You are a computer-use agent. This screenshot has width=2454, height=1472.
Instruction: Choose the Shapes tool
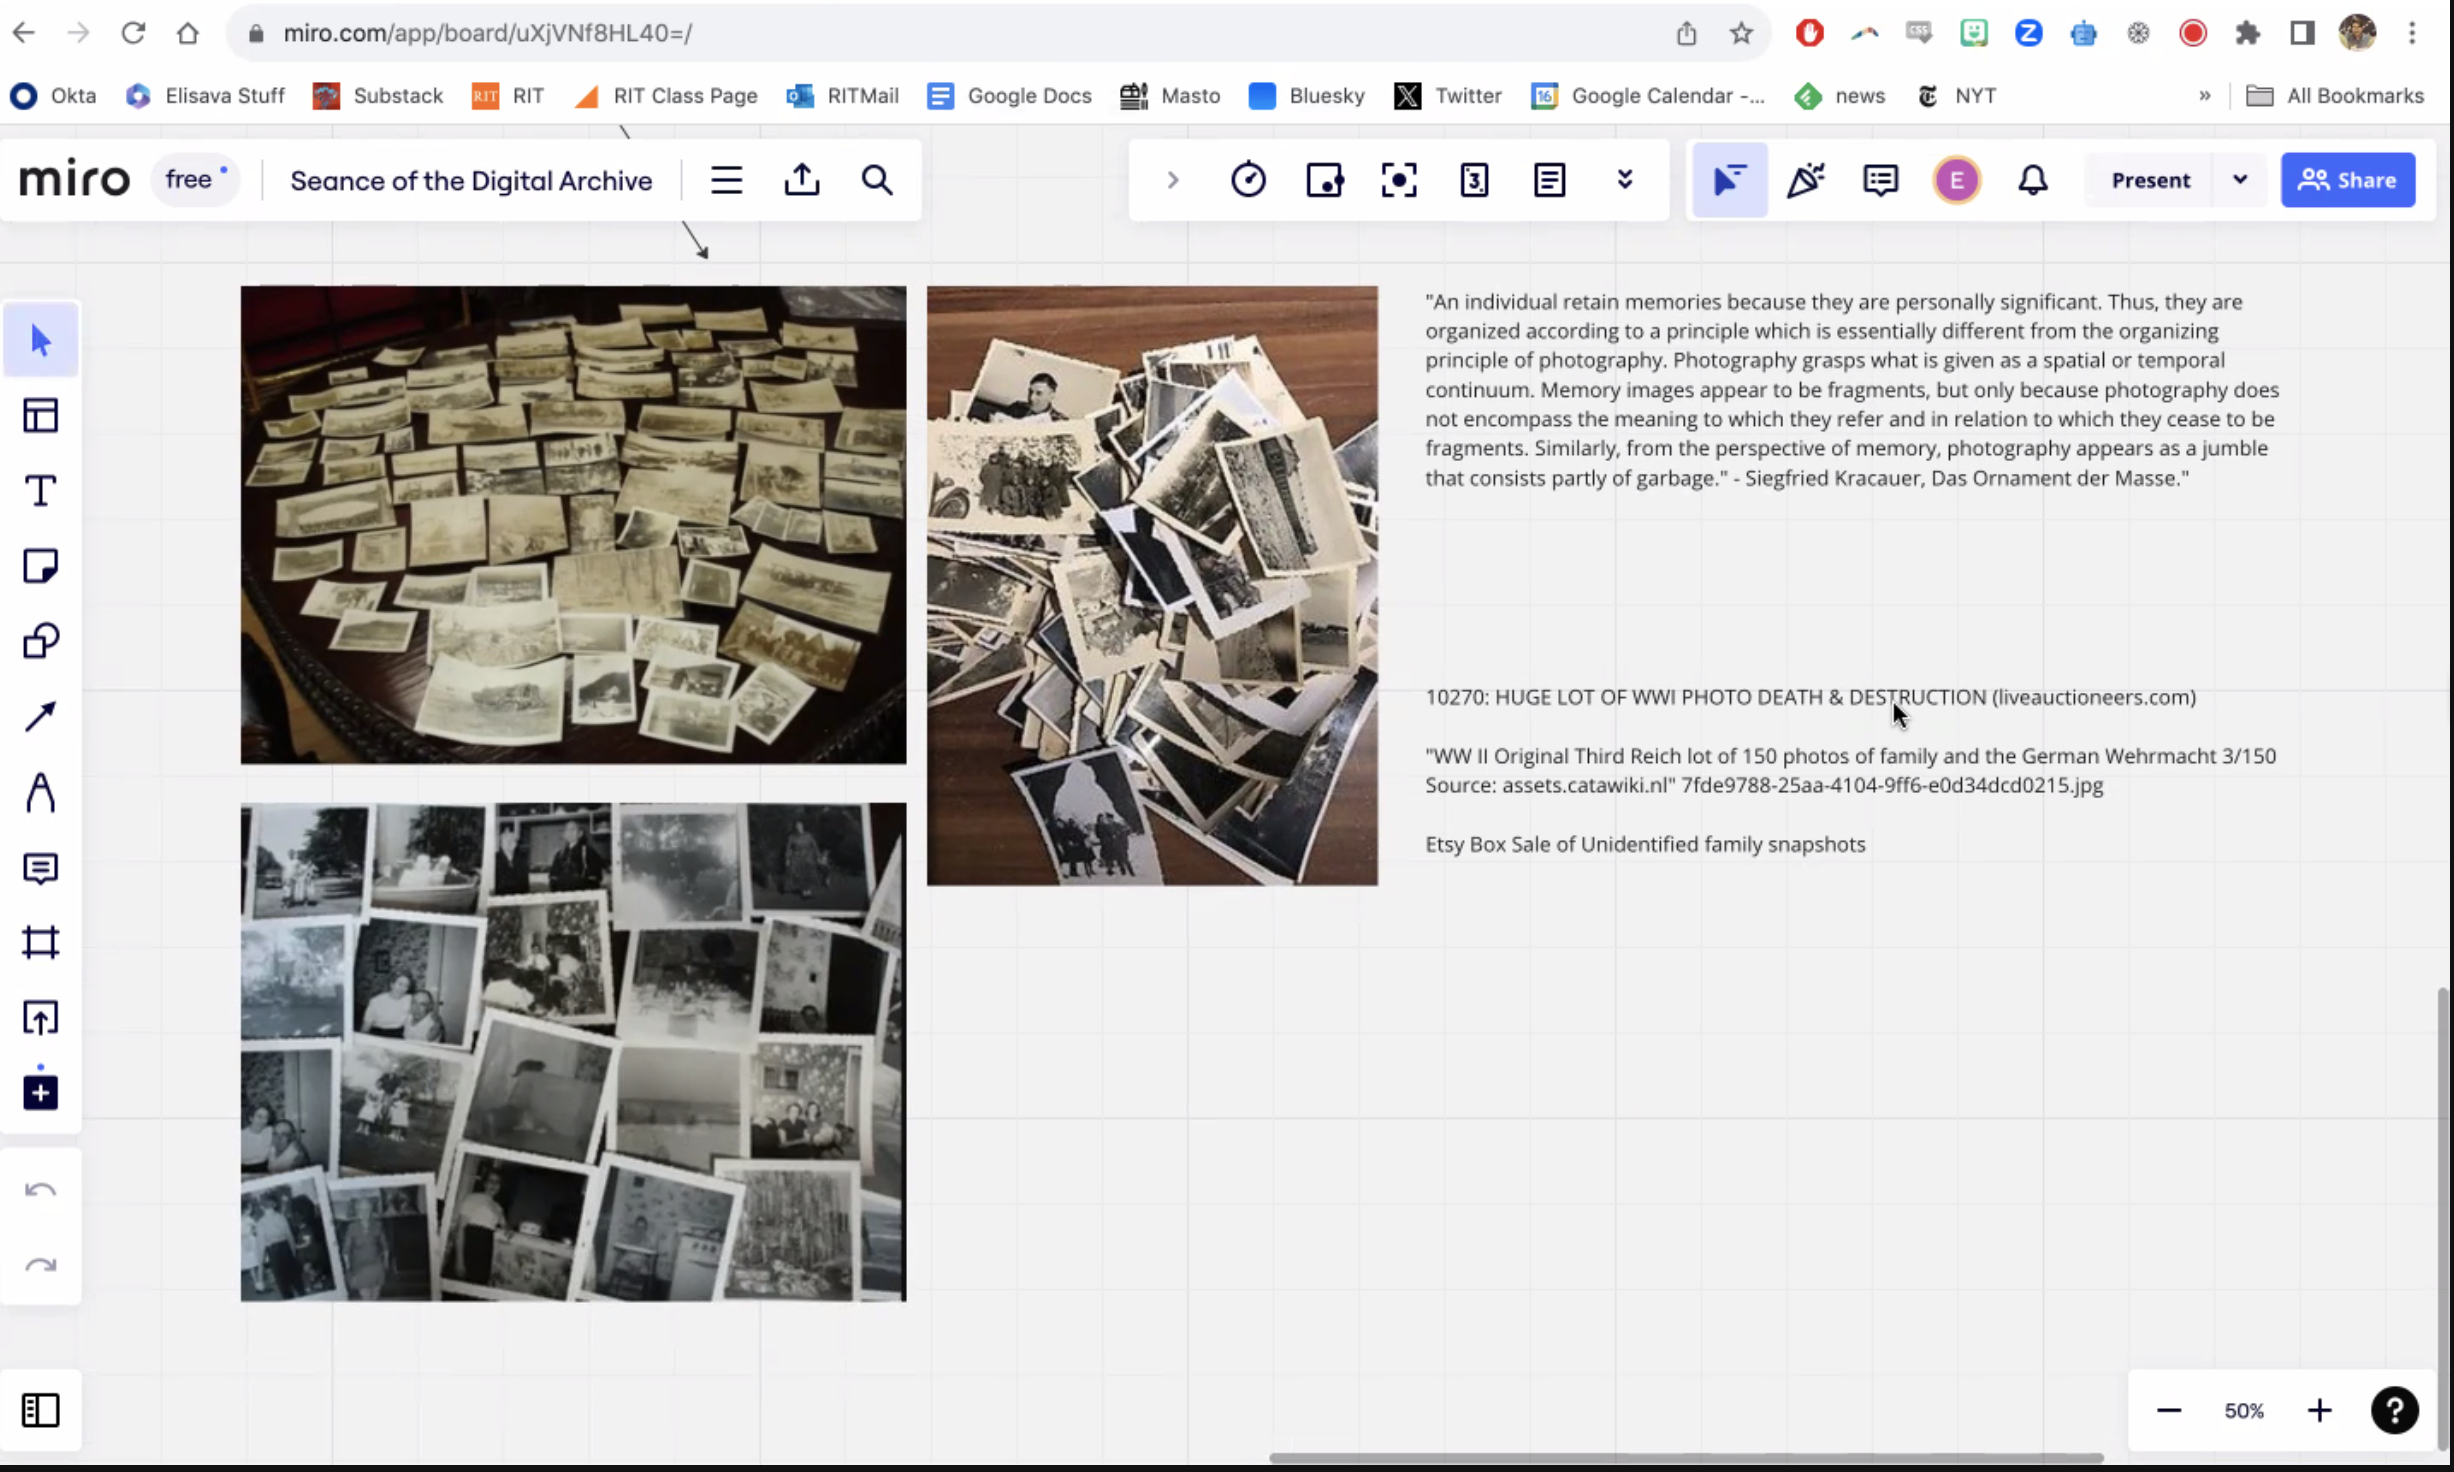[40, 641]
